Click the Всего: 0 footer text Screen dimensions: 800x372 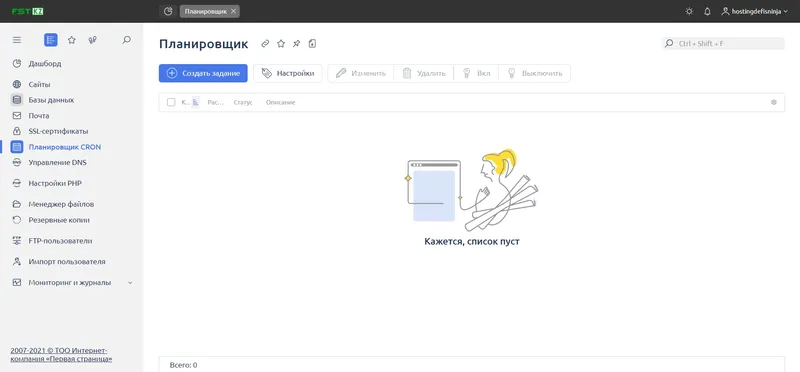[184, 365]
